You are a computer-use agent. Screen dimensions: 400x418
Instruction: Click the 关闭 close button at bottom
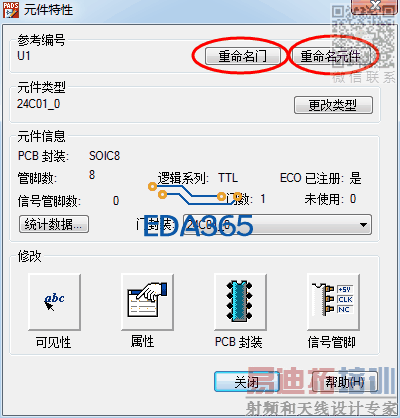247,382
